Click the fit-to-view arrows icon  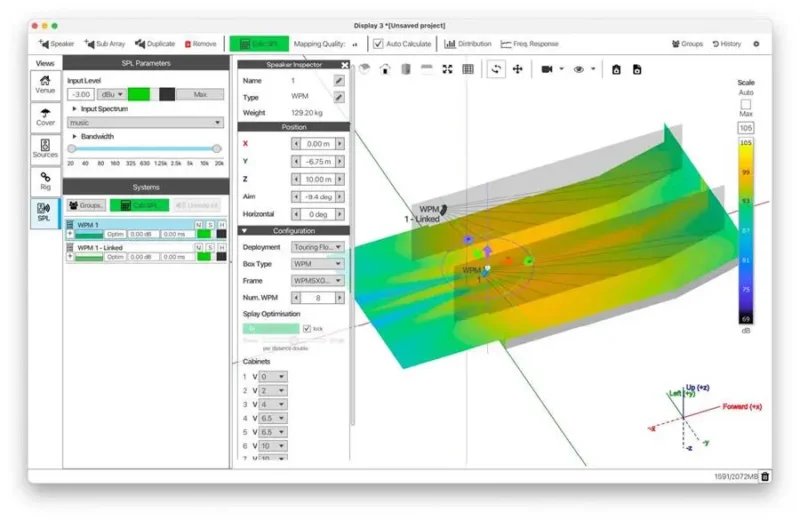point(447,69)
